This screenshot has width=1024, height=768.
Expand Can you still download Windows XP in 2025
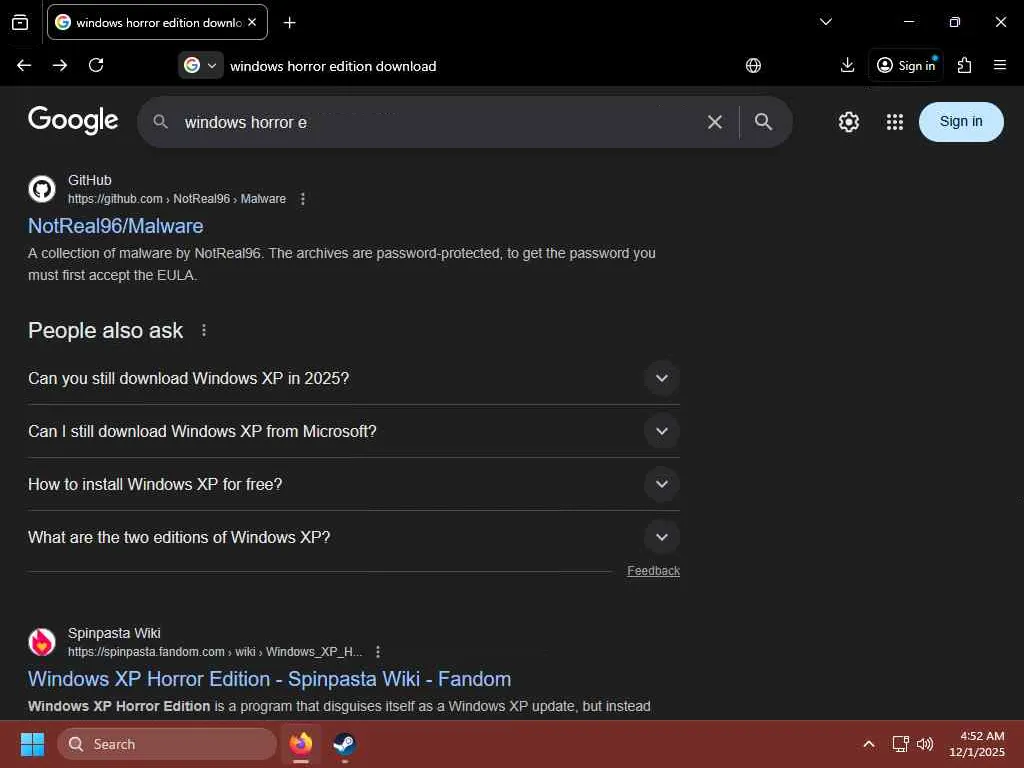(353, 378)
